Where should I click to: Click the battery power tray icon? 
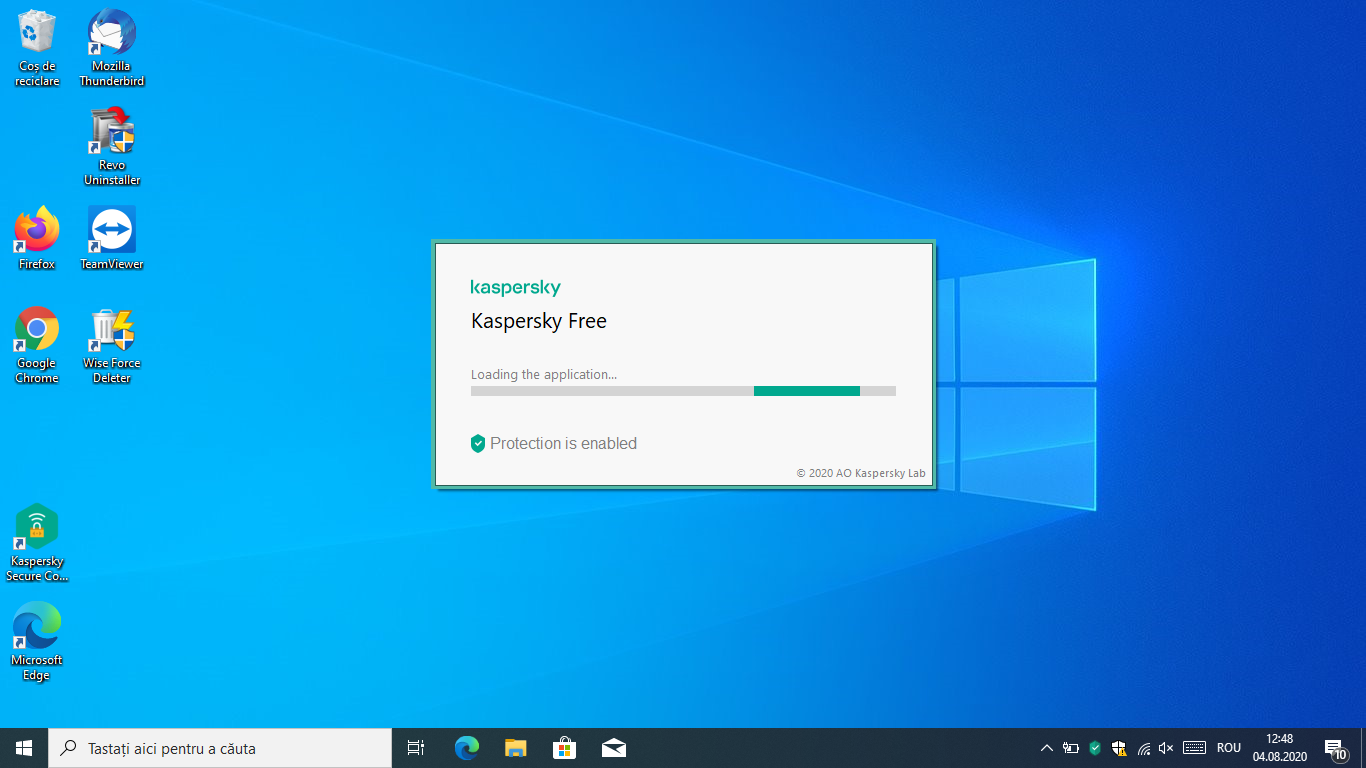[1071, 748]
